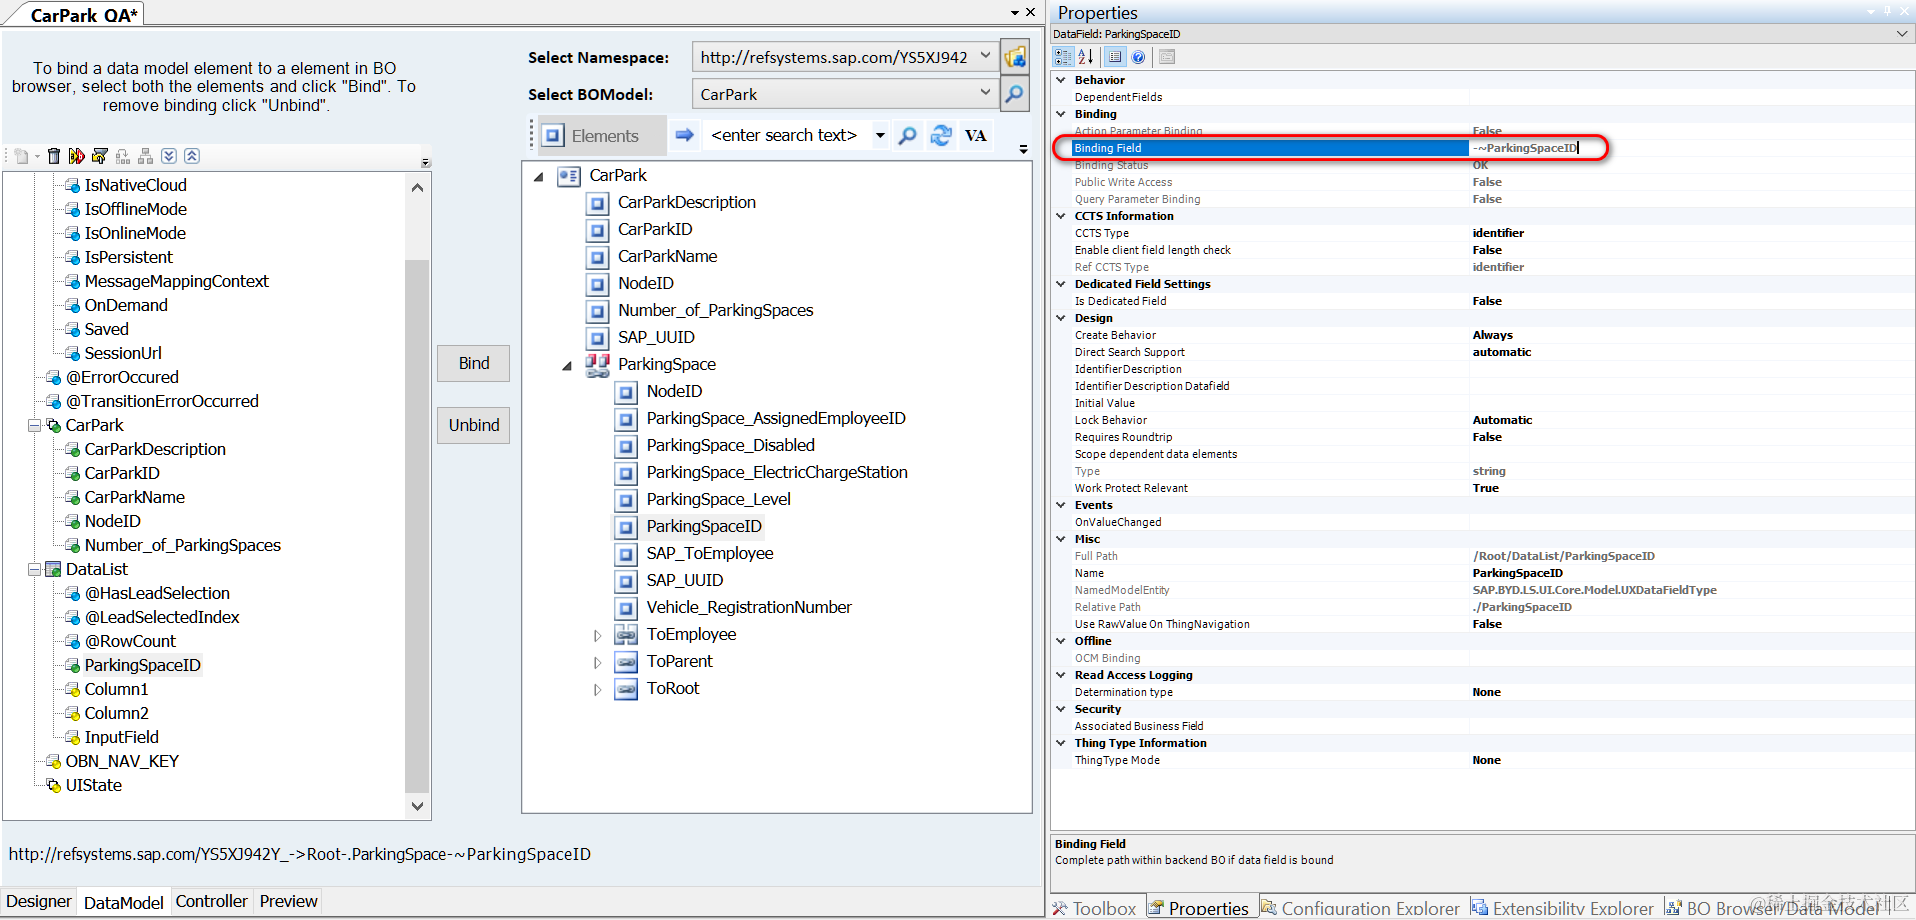This screenshot has width=1916, height=920.
Task: Click the search text input field
Action: click(787, 135)
